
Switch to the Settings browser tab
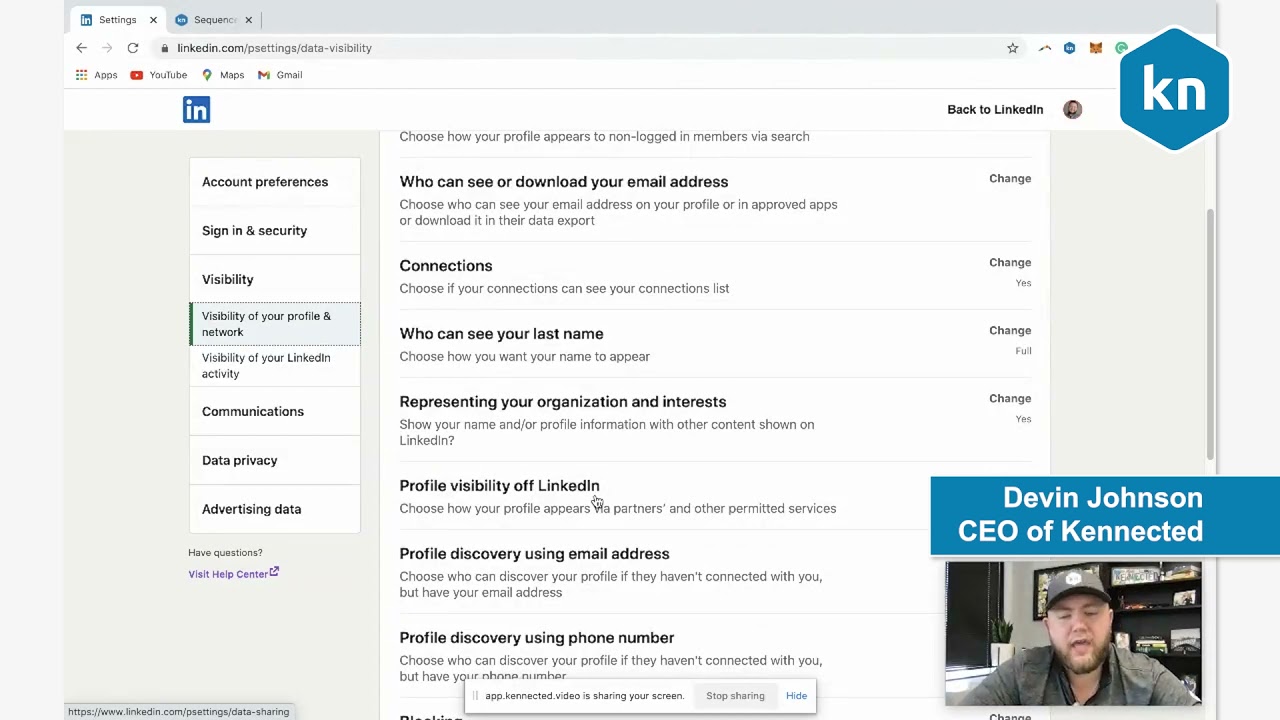coord(118,20)
